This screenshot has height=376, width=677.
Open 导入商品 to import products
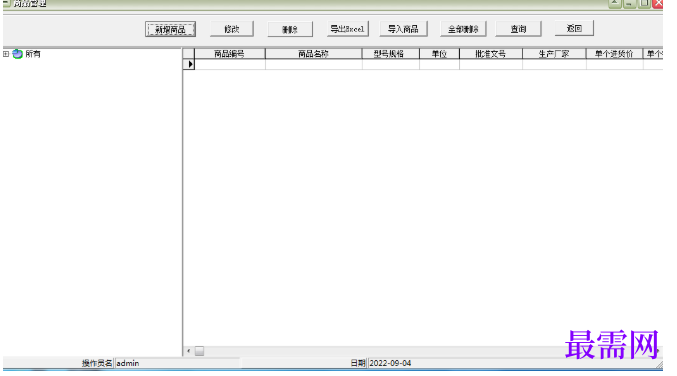point(403,29)
